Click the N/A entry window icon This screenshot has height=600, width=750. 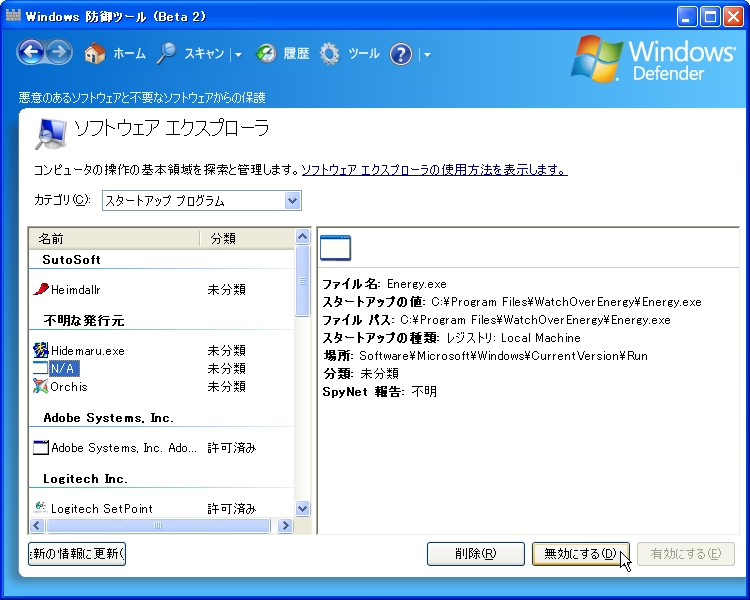pos(41,368)
